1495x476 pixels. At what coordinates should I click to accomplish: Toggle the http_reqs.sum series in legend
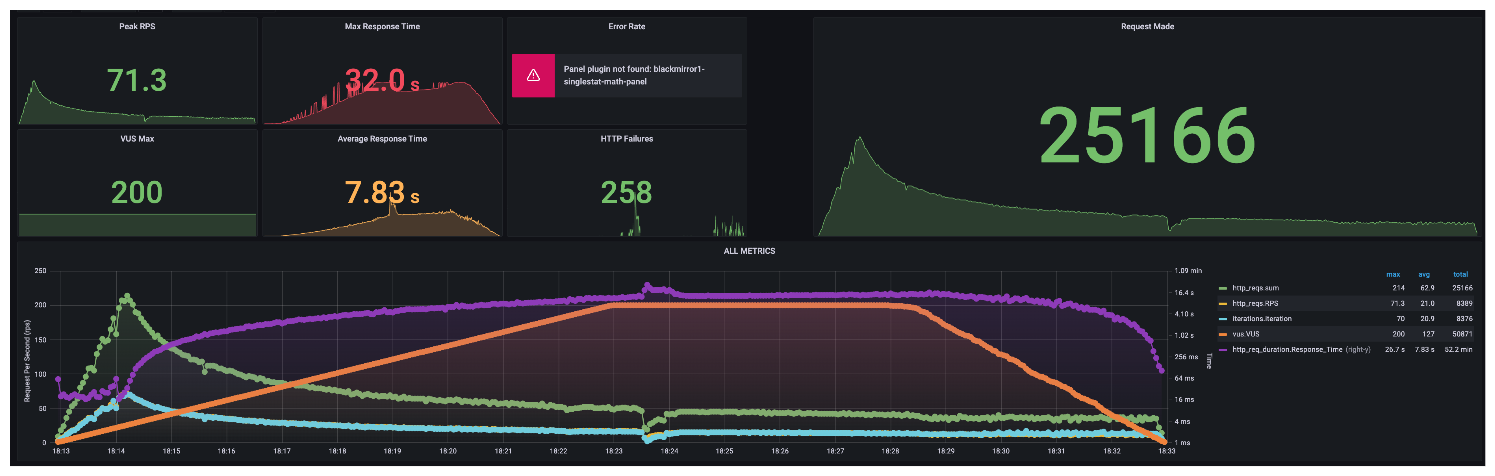[x=1254, y=288]
